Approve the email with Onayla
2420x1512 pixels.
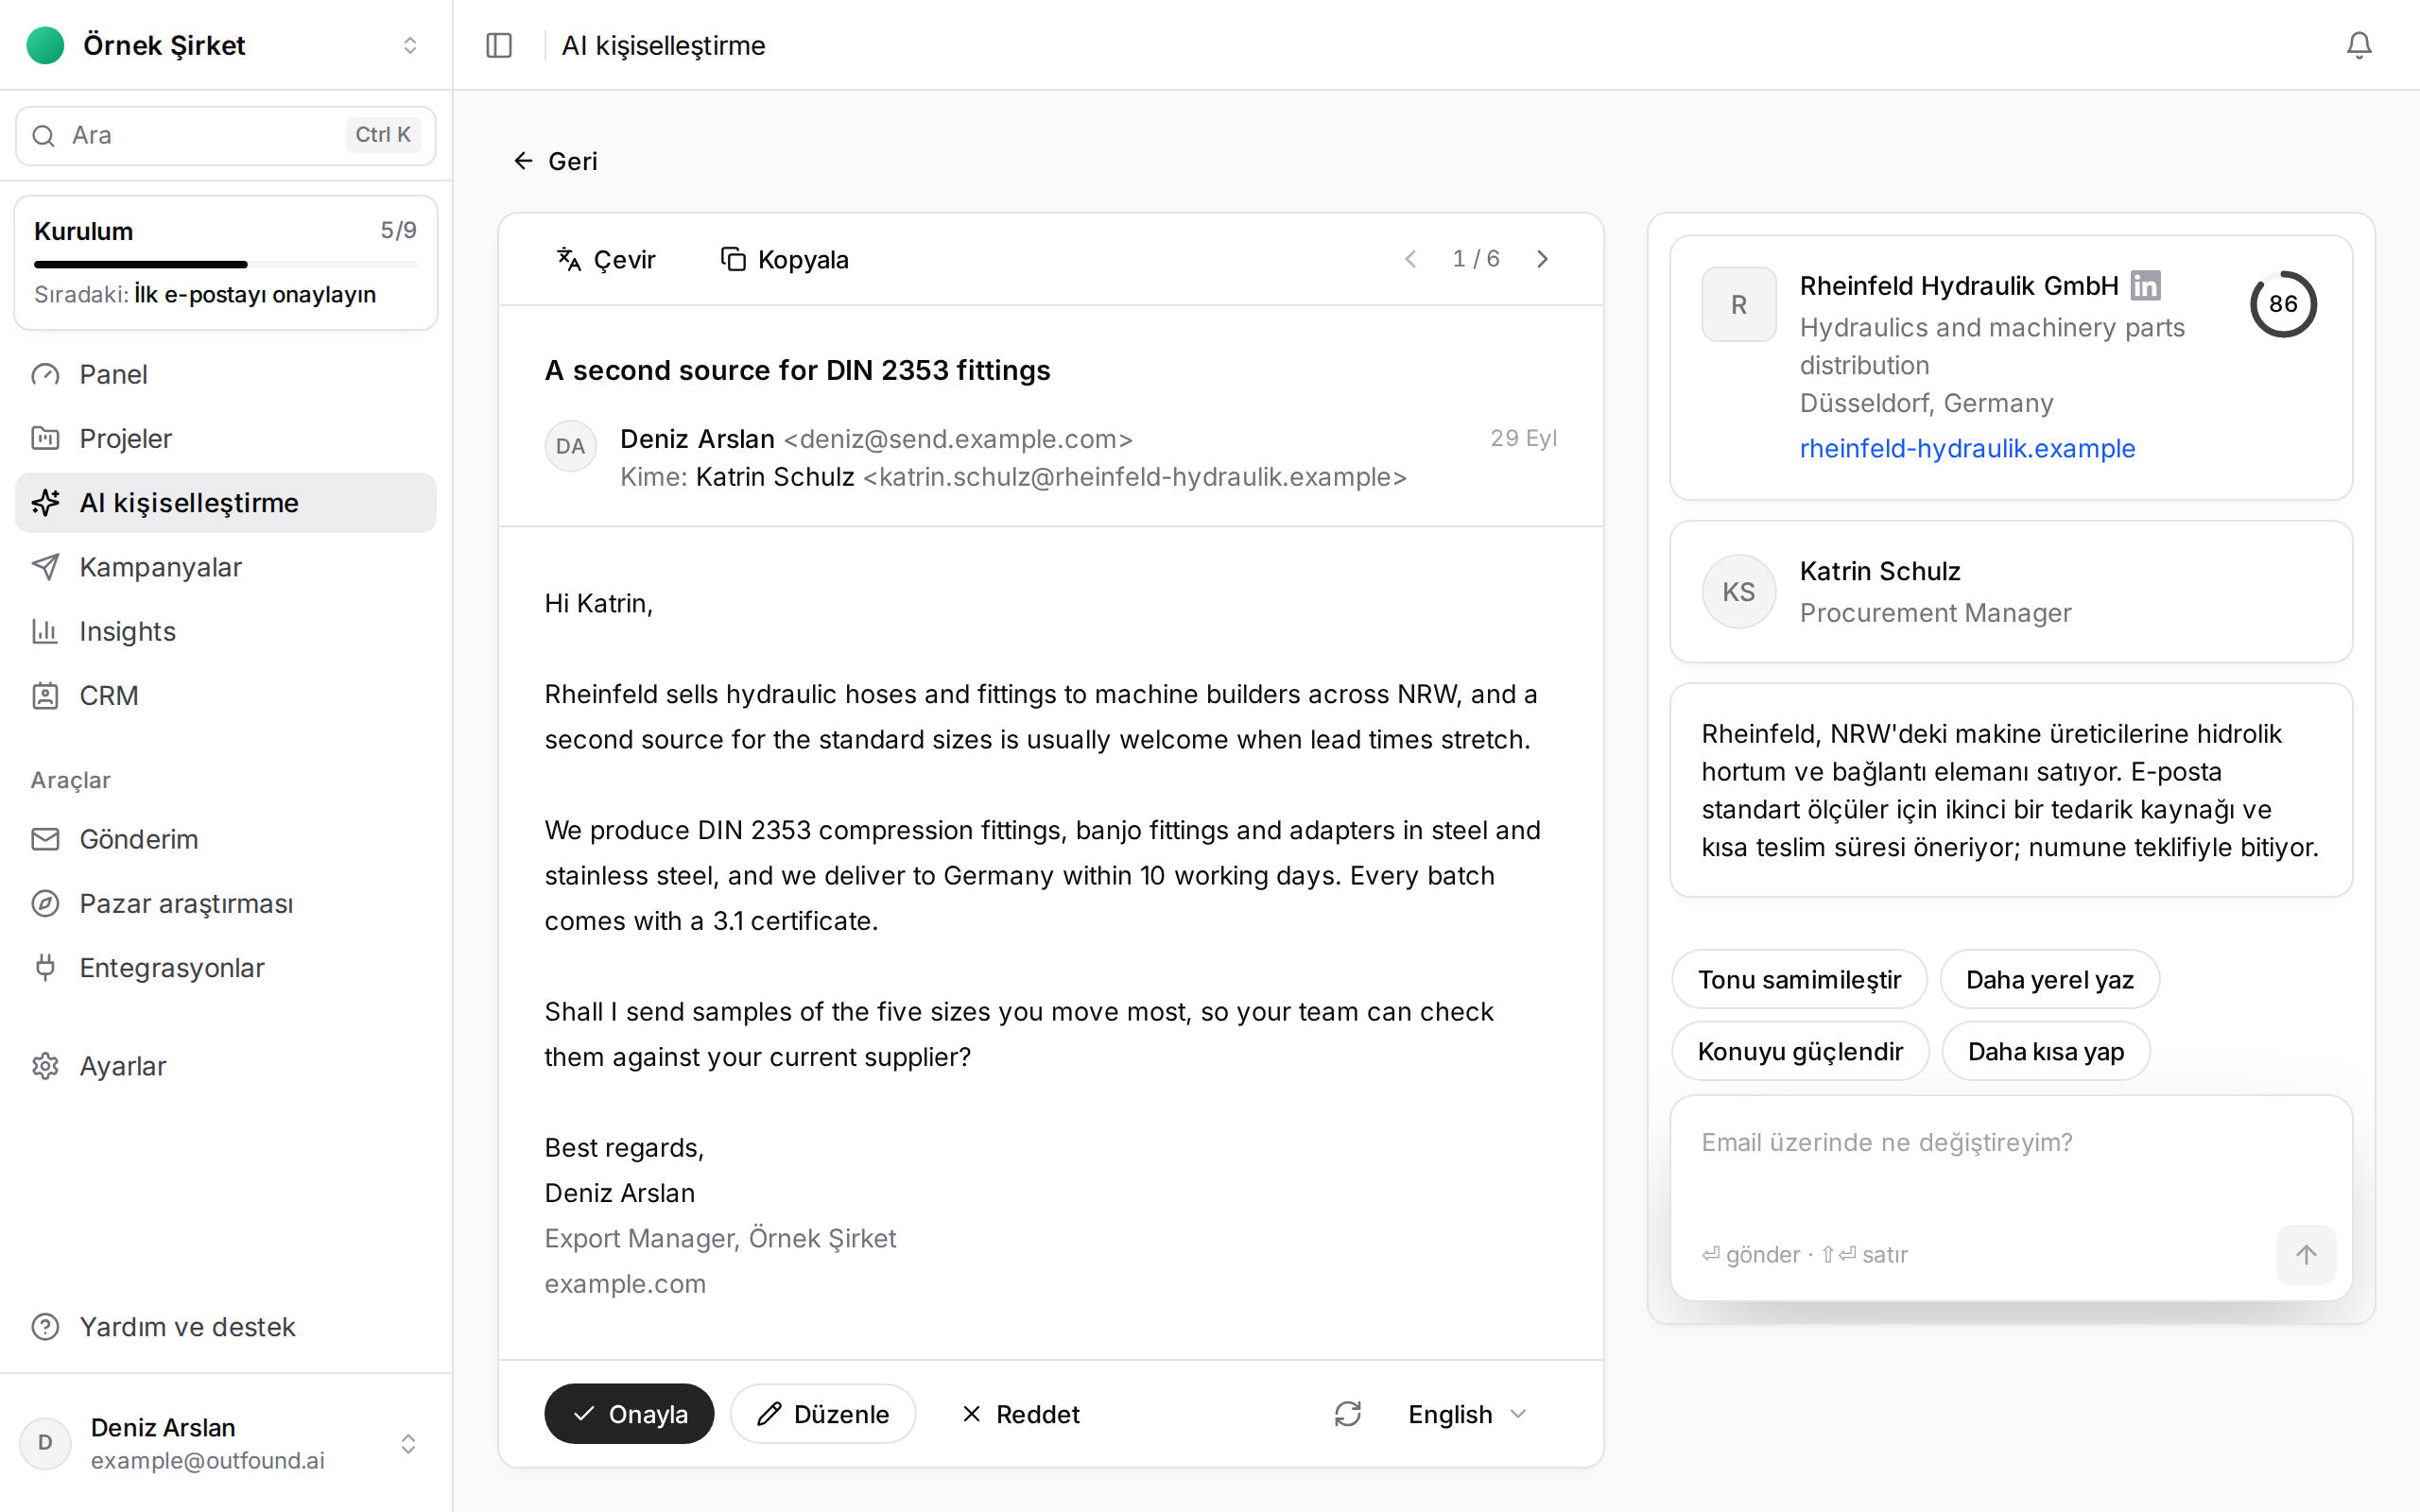pos(629,1413)
